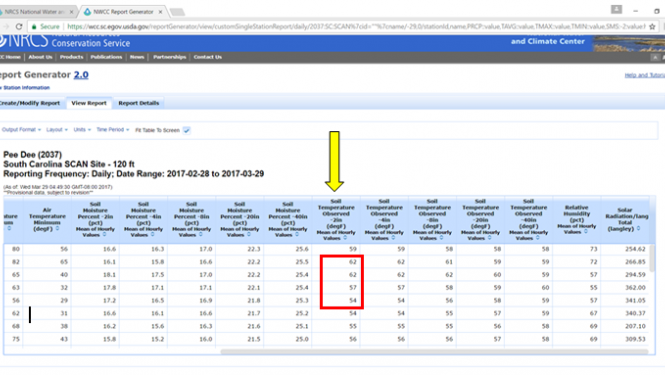
Task: Select solar radiation value 266.85
Action: point(635,262)
